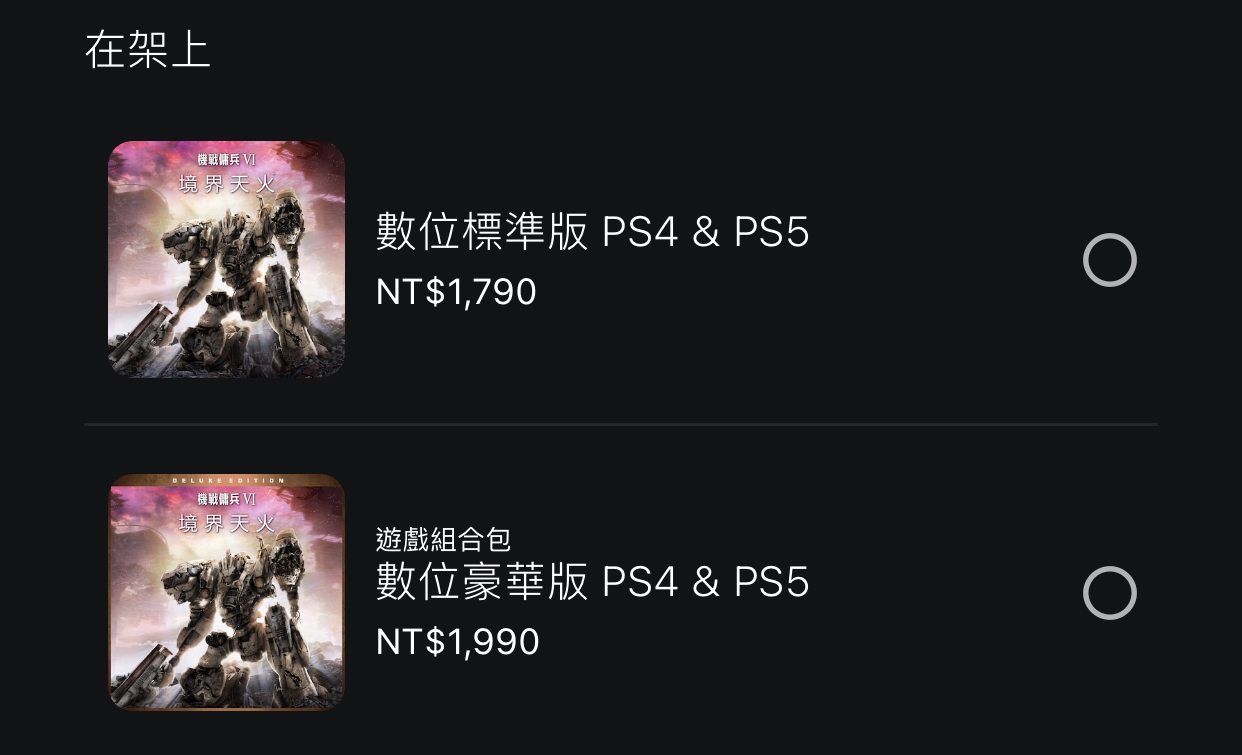Viewport: 1242px width, 755px height.
Task: Click the 數位豪華版 PS4 & PS5 title
Action: pyautogui.click(x=593, y=582)
